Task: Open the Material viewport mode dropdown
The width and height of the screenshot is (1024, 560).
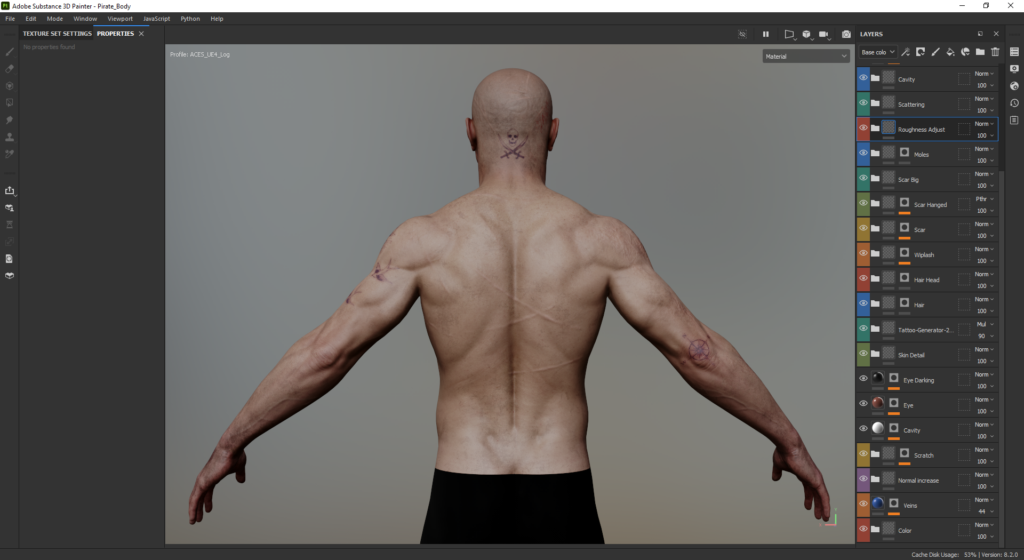Action: (x=806, y=56)
